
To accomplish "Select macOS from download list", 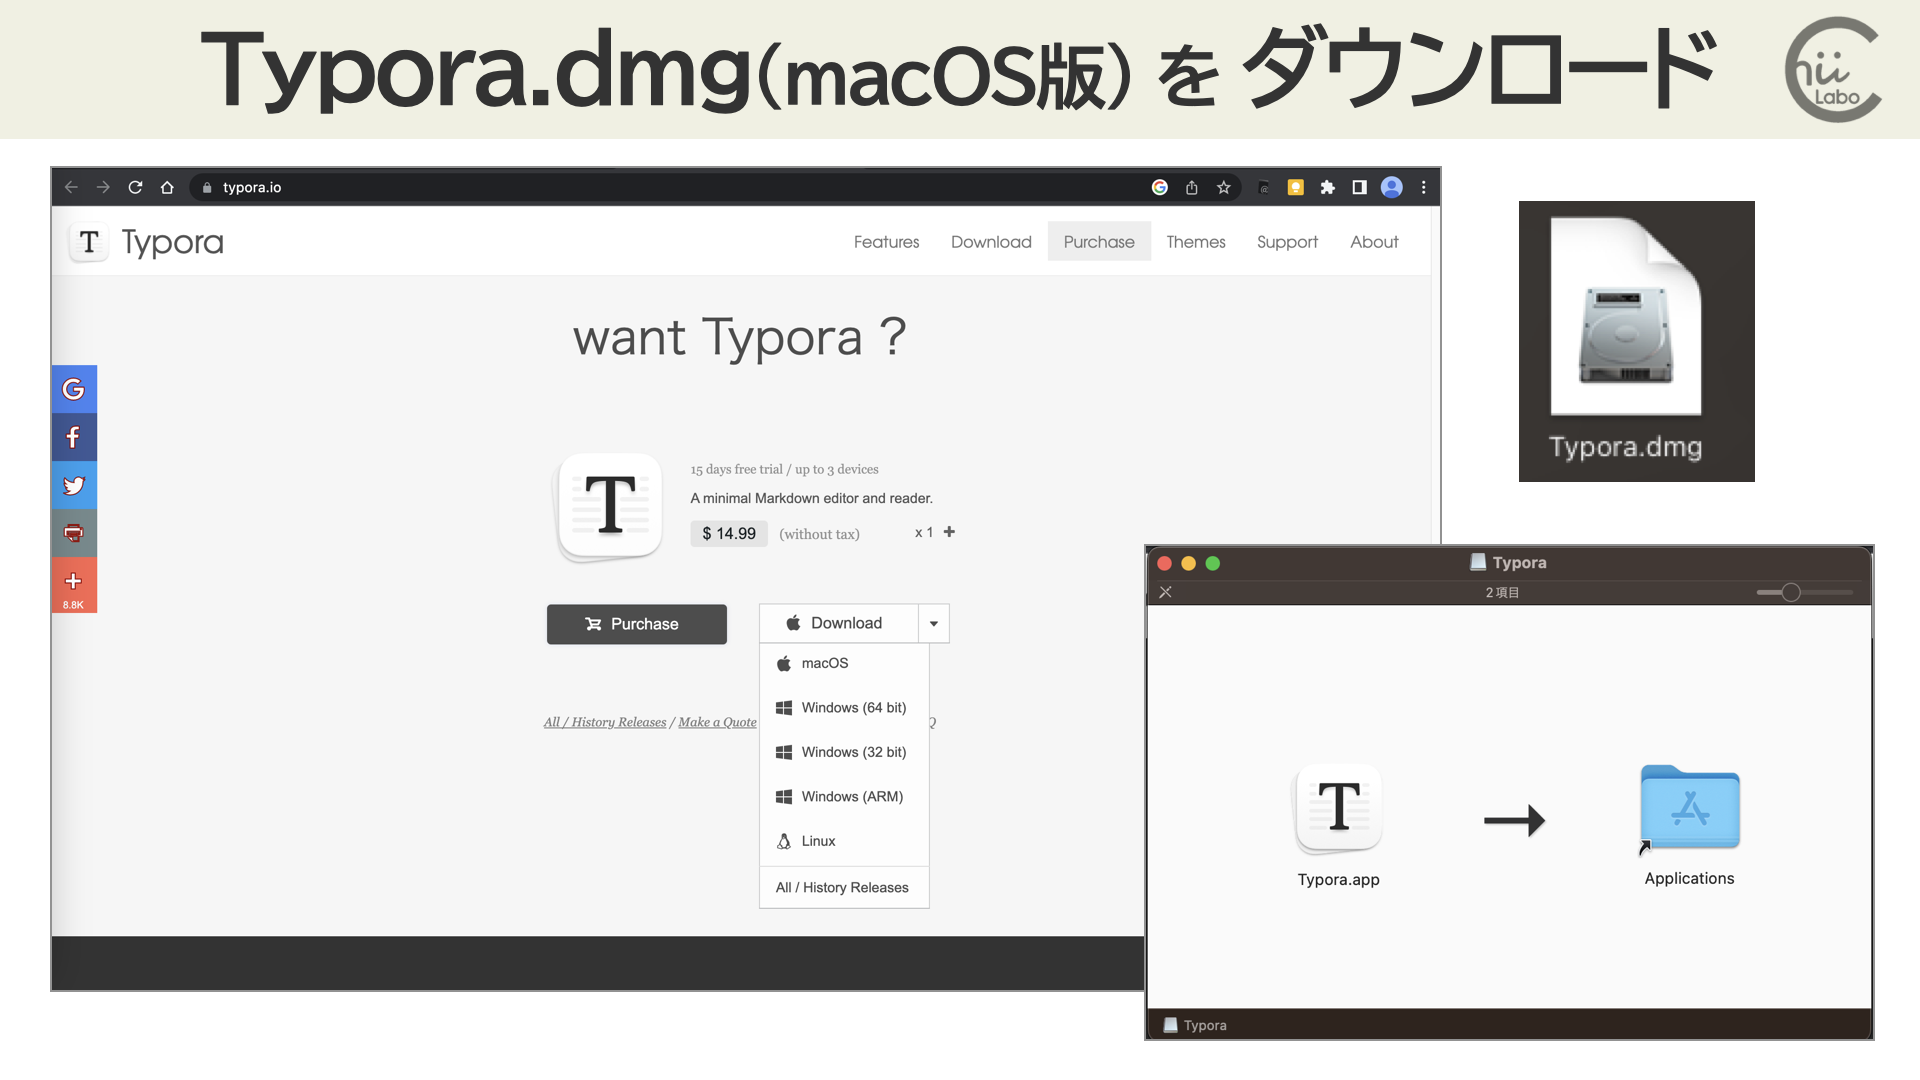I will tap(824, 663).
